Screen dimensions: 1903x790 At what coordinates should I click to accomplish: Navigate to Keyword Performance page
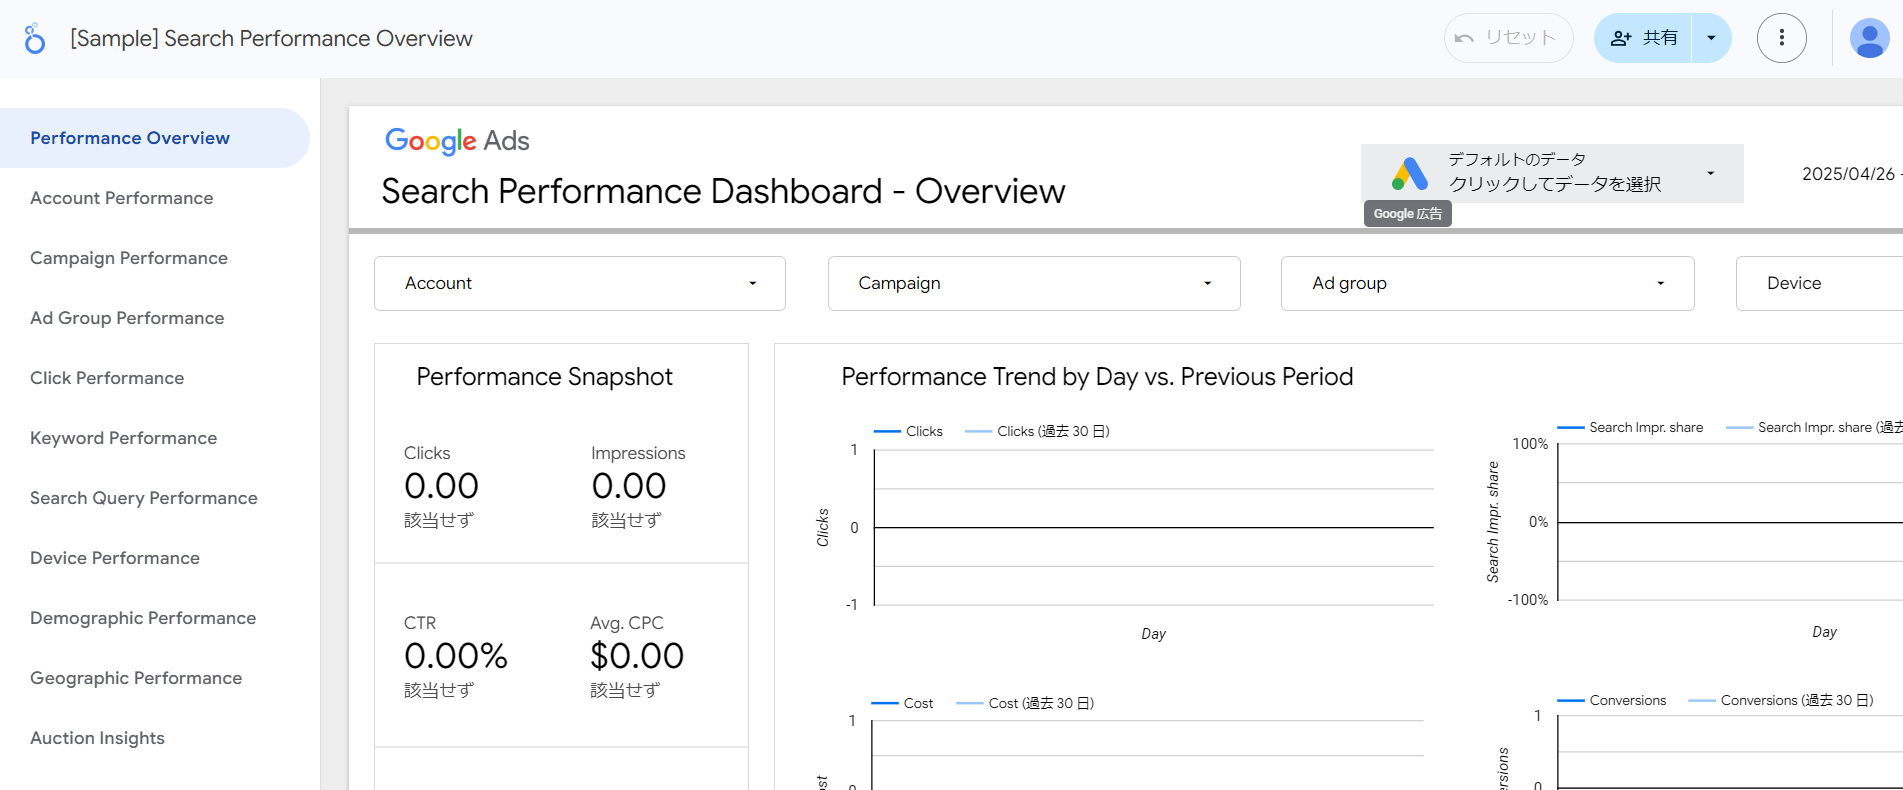(123, 438)
